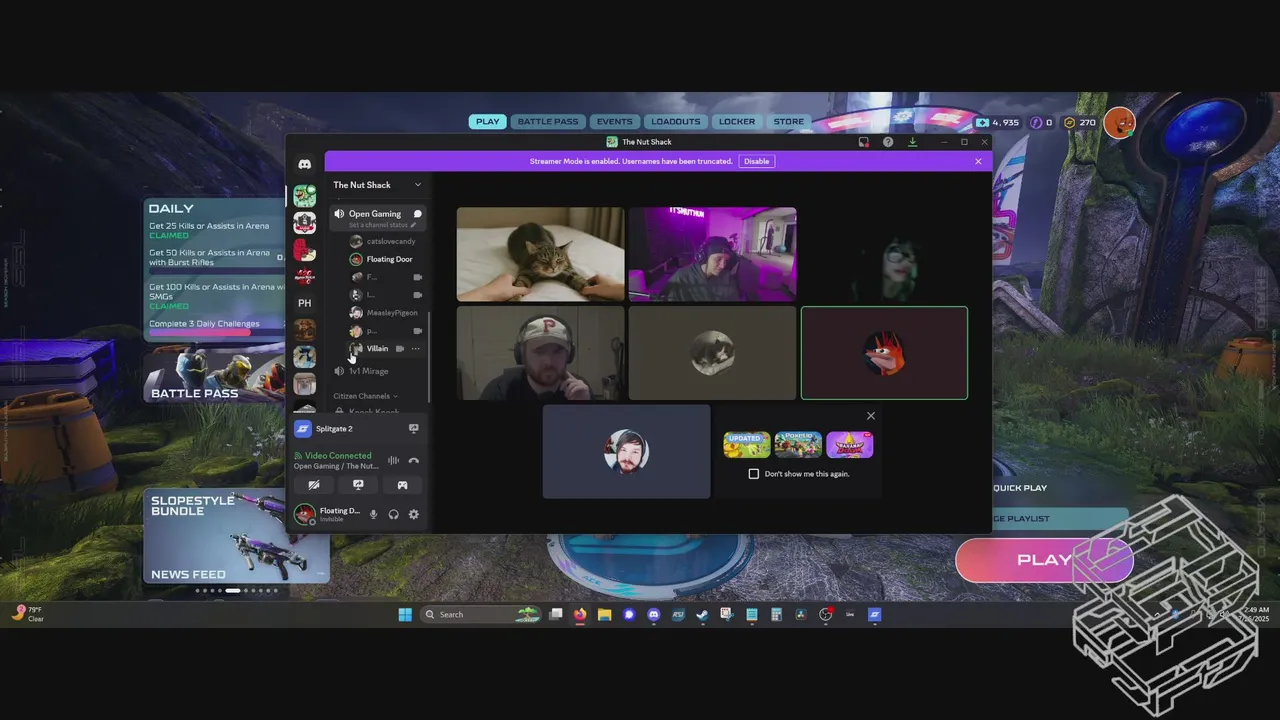The height and width of the screenshot is (720, 1280).
Task: Open the PH server in Discord sidebar
Action: [x=304, y=303]
